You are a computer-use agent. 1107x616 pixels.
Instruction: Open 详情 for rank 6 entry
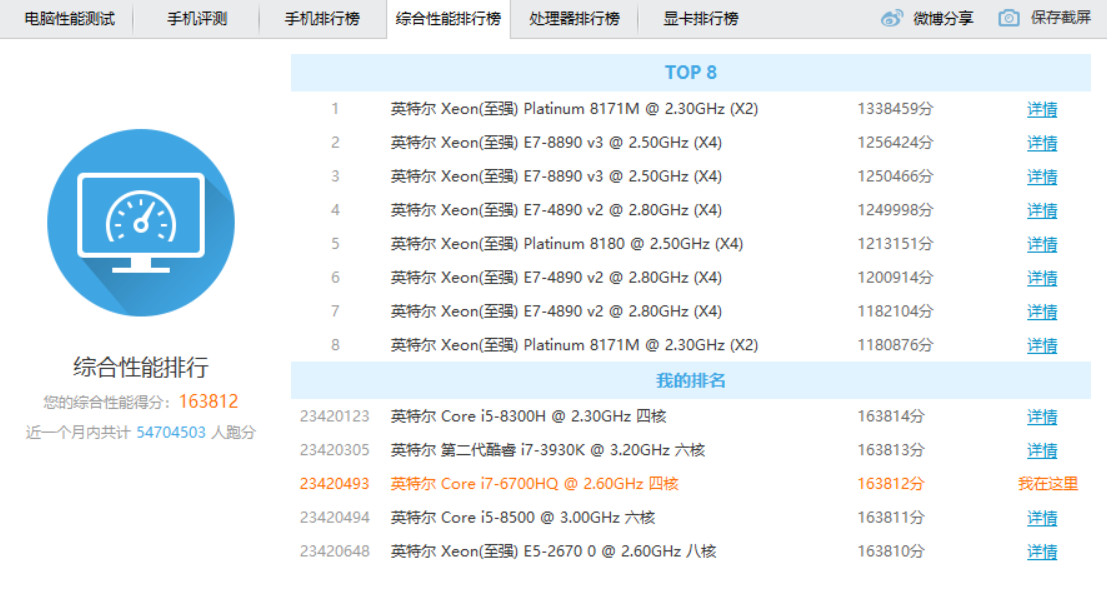[x=1042, y=278]
